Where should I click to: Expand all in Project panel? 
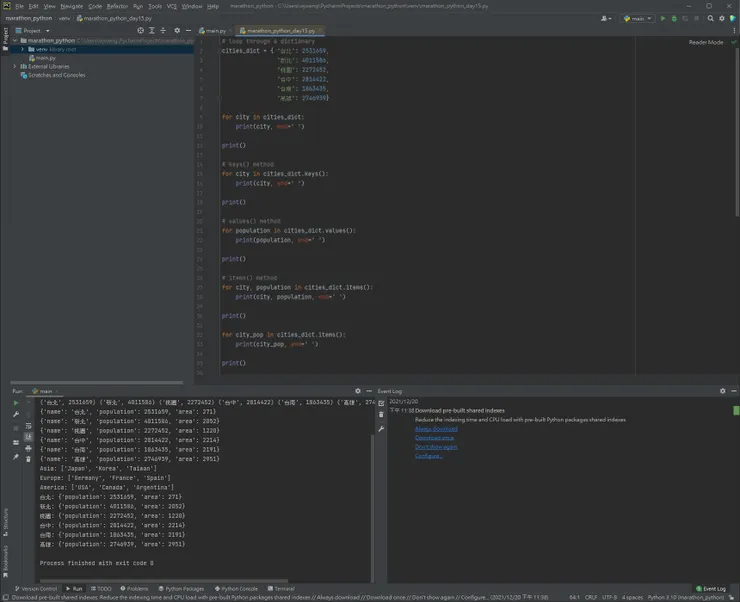(152, 31)
